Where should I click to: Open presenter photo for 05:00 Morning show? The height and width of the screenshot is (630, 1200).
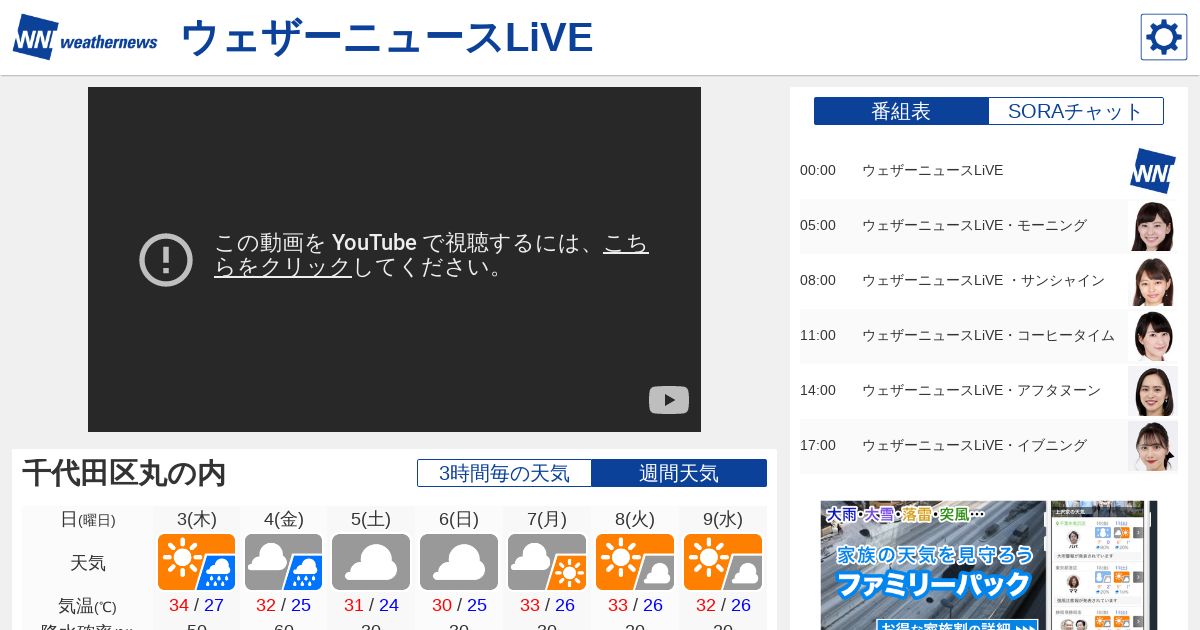(x=1153, y=226)
